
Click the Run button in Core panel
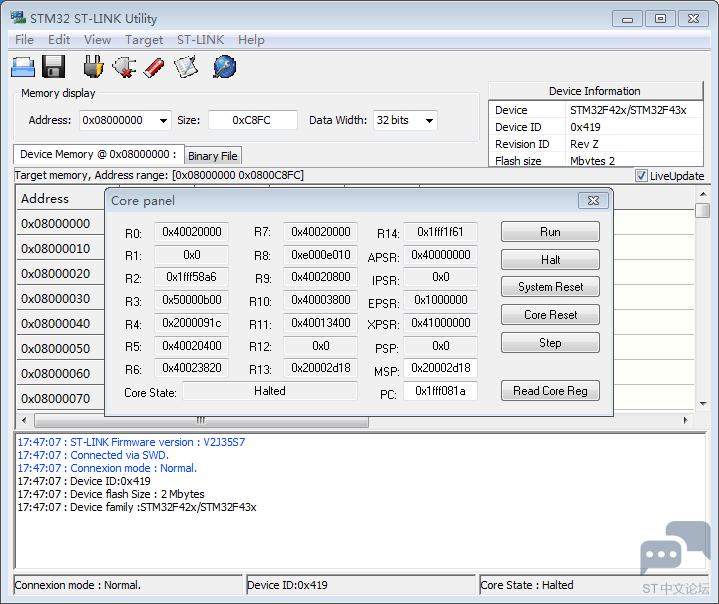(x=550, y=232)
